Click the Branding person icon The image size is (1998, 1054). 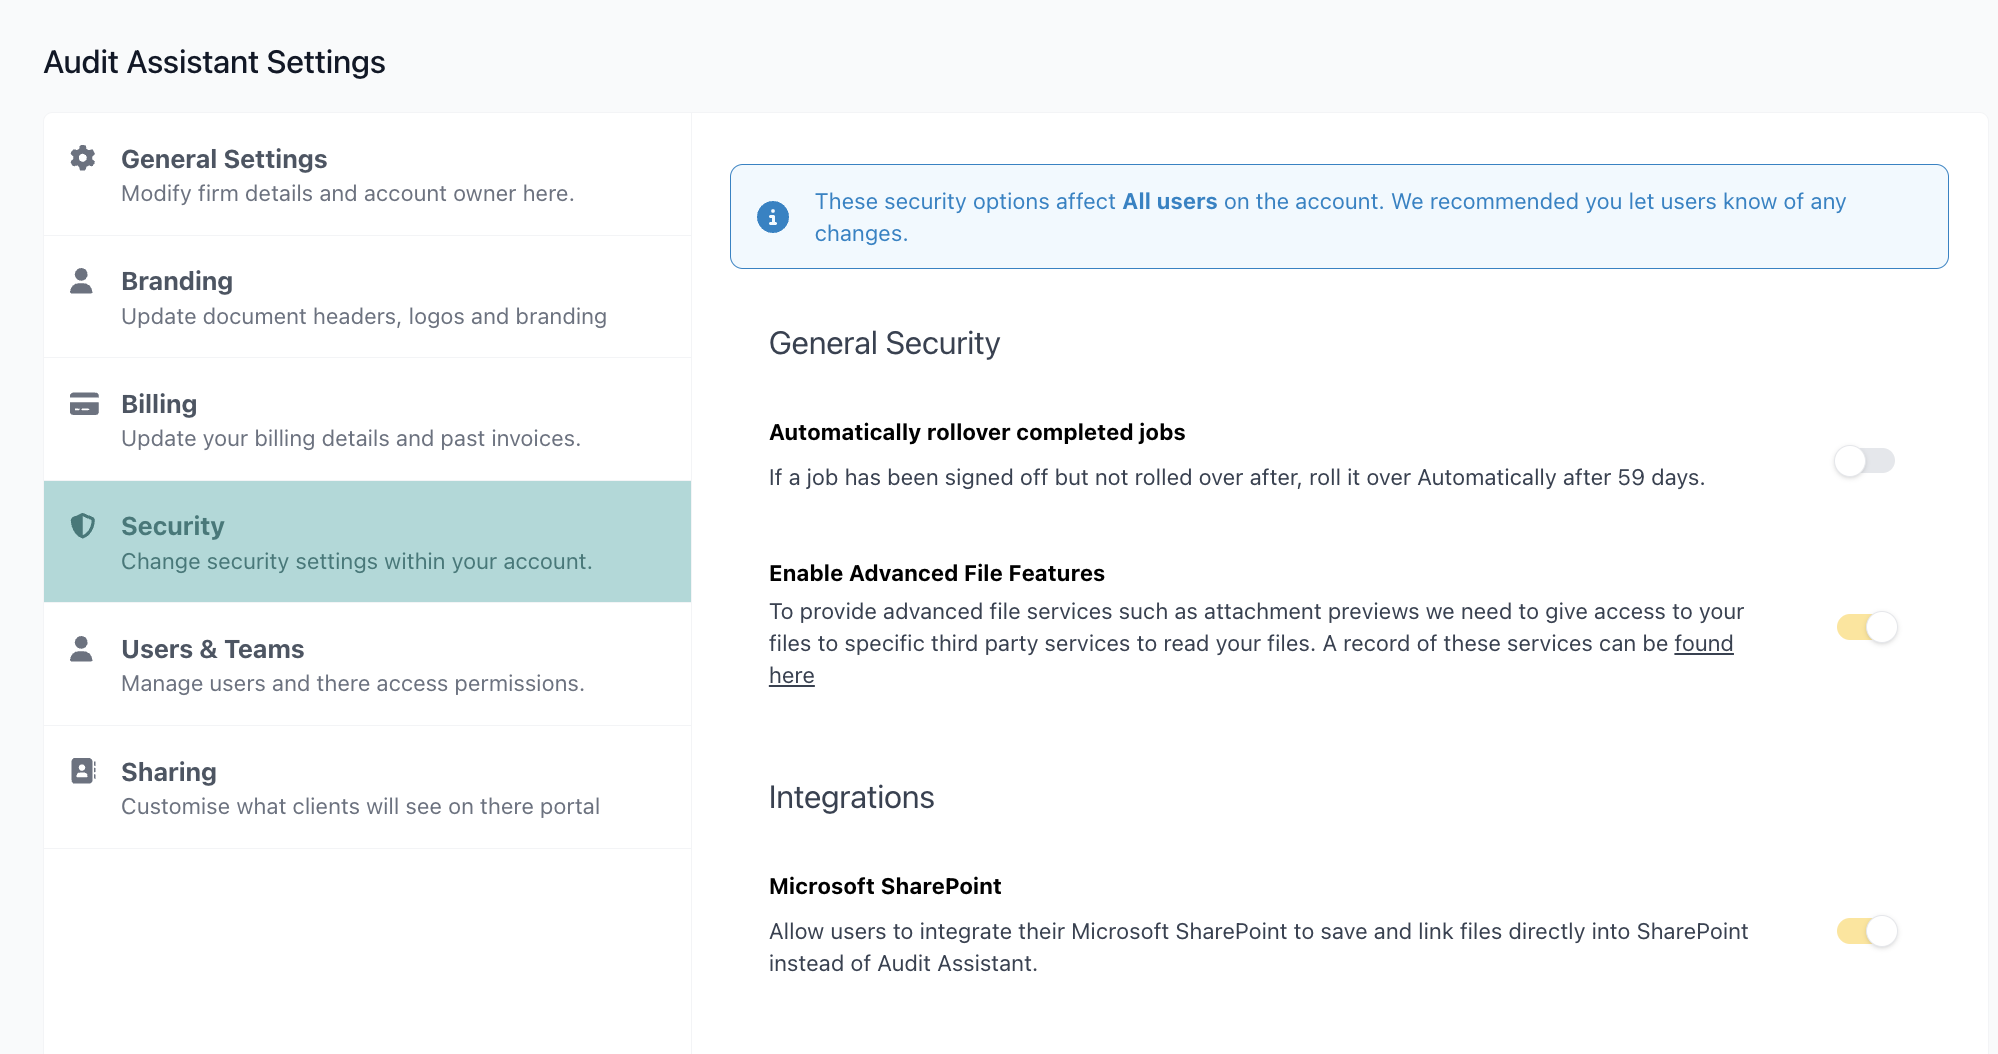tap(82, 281)
